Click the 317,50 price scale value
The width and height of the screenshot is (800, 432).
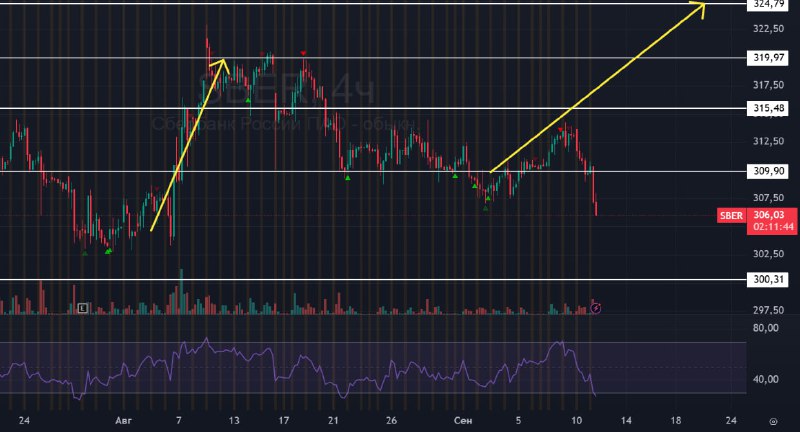tap(768, 85)
